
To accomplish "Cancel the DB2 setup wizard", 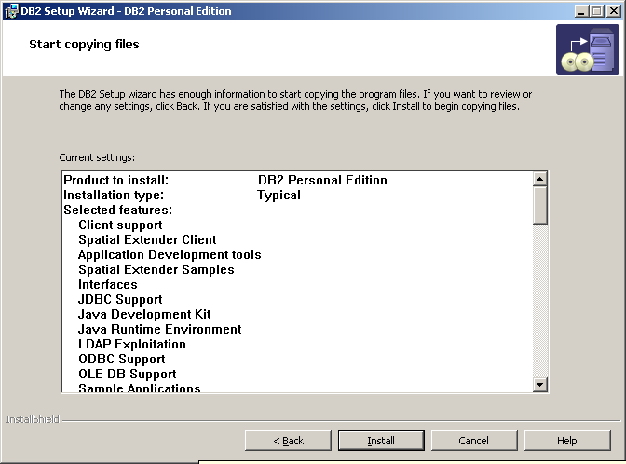I will [x=474, y=440].
